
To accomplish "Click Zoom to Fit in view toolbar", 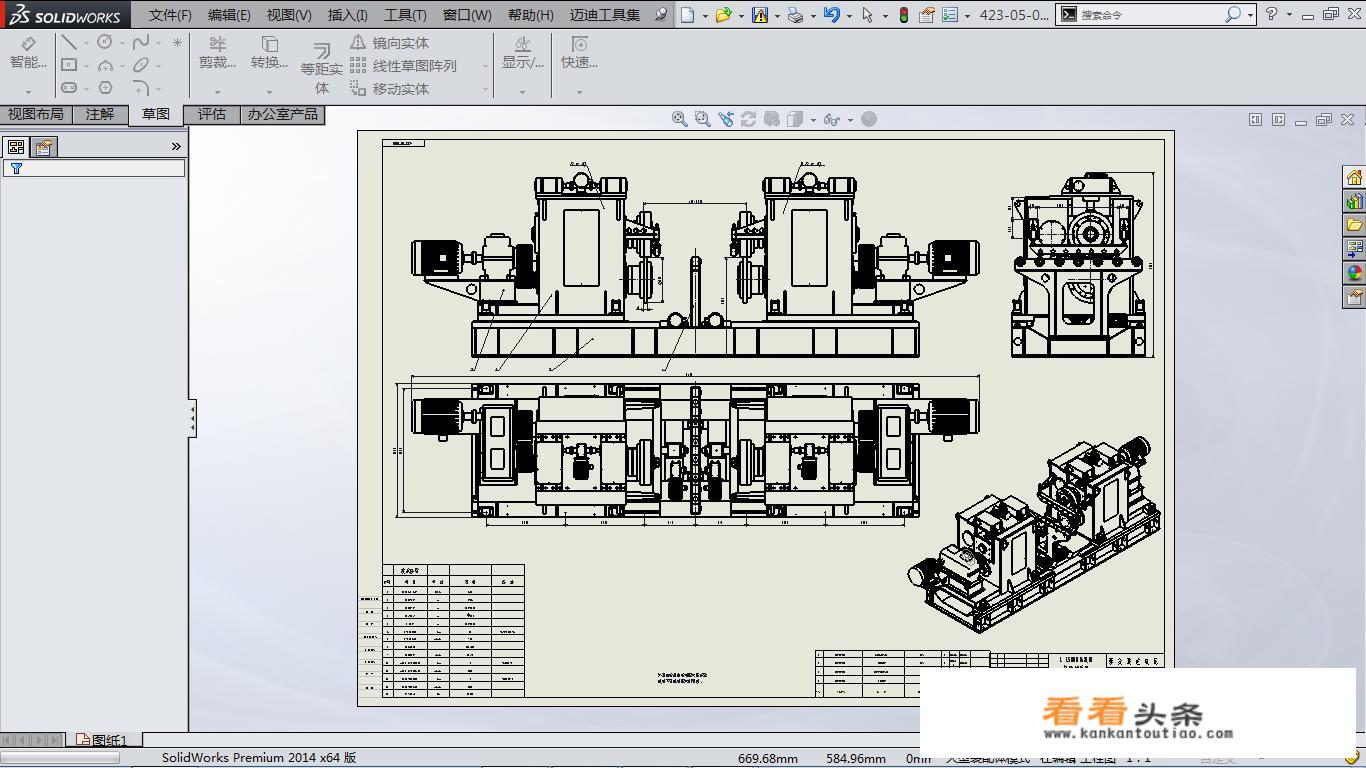I will coord(680,119).
